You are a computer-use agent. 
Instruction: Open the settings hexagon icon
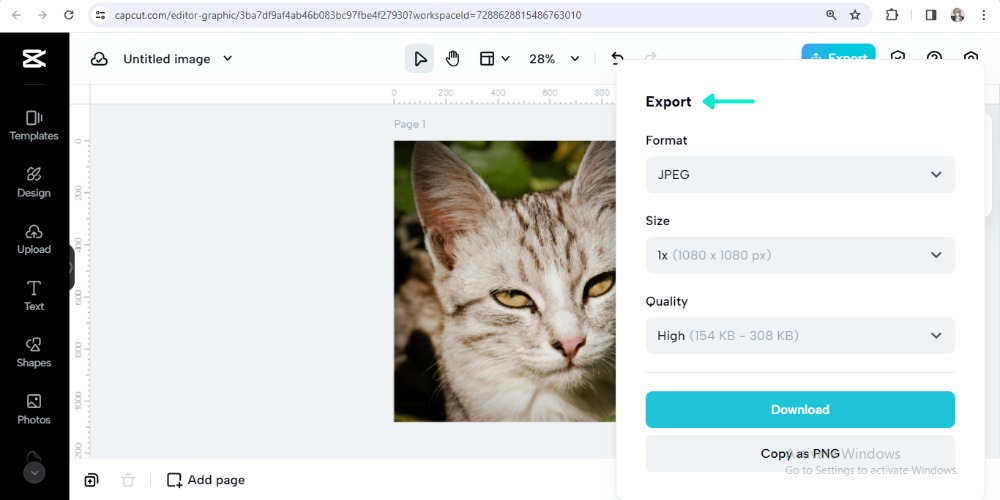point(971,57)
